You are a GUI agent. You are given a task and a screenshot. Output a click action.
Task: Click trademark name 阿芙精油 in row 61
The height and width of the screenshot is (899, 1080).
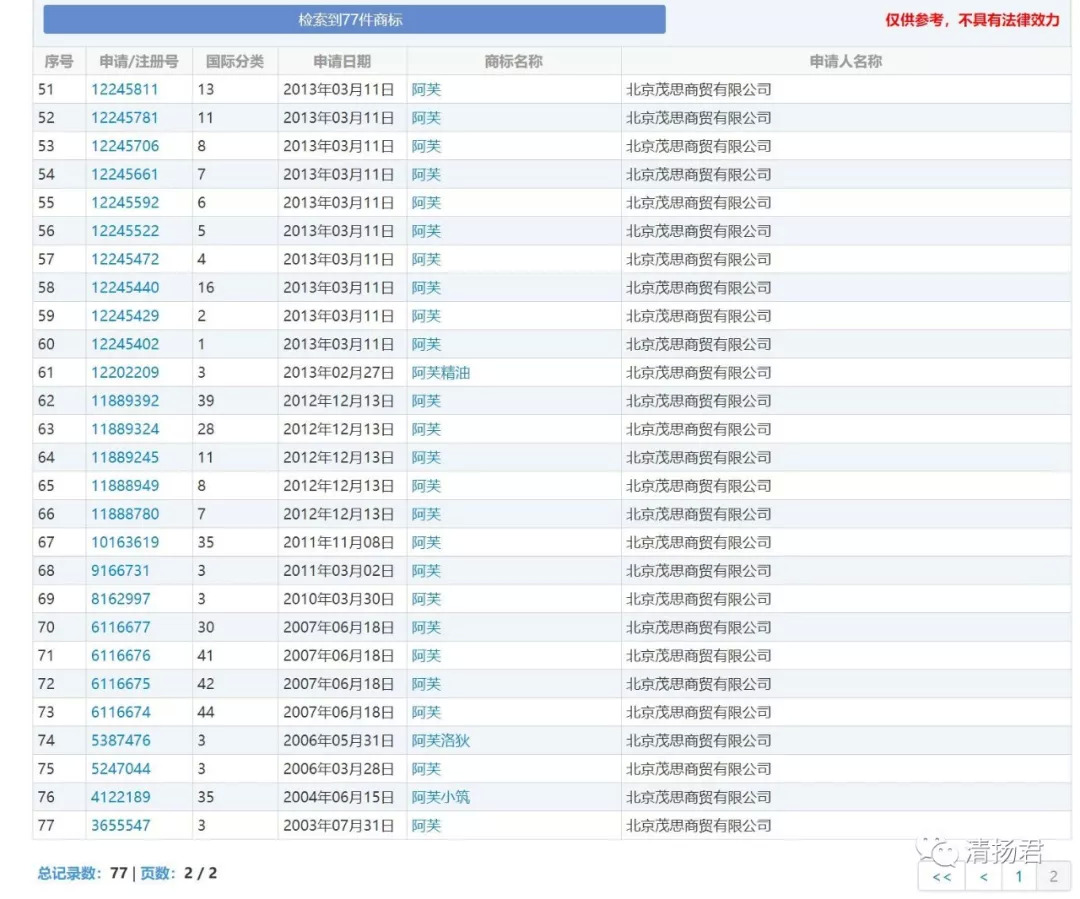(441, 373)
